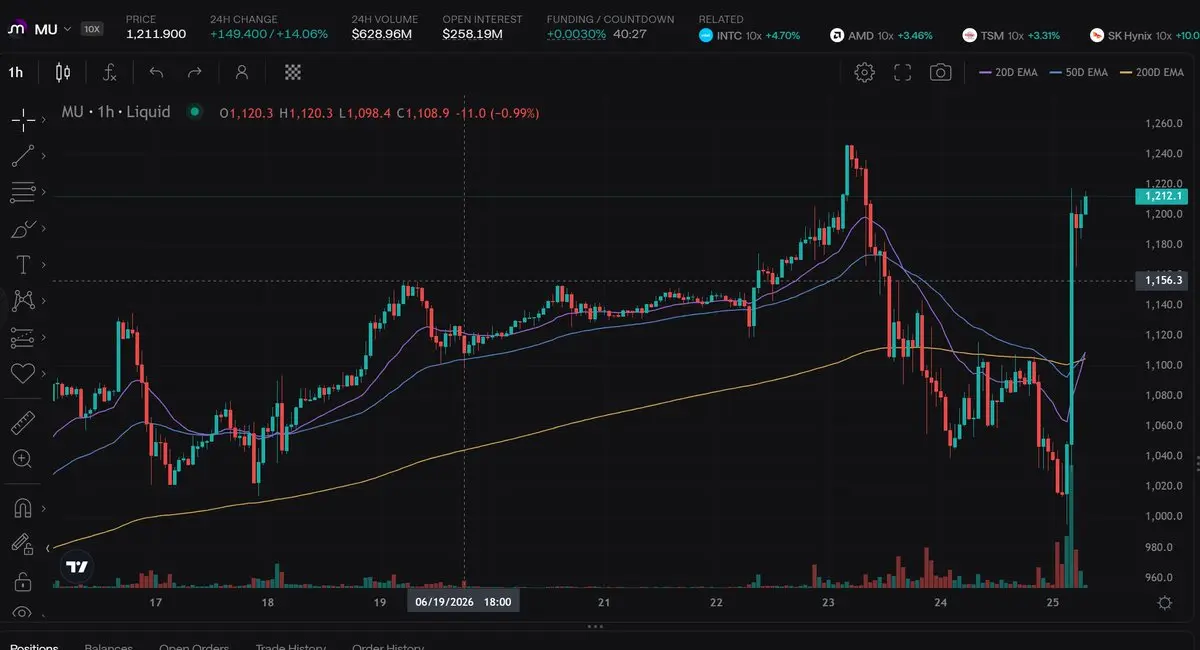This screenshot has width=1200, height=650.
Task: Toggle lock all drawings padlock
Action: tap(23, 581)
